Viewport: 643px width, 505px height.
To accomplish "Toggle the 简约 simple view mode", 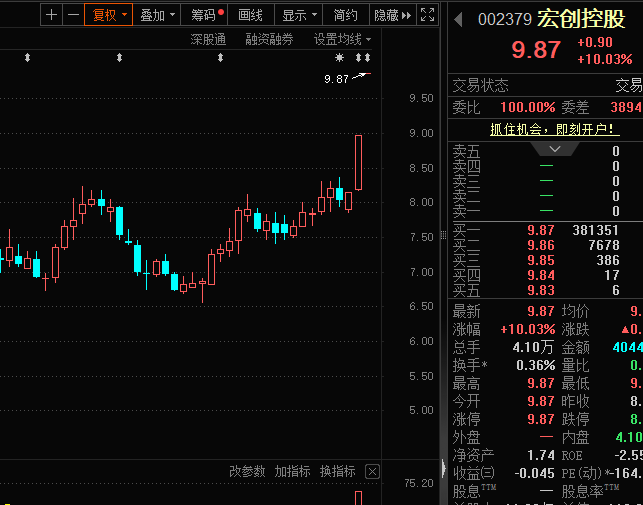I will (346, 15).
